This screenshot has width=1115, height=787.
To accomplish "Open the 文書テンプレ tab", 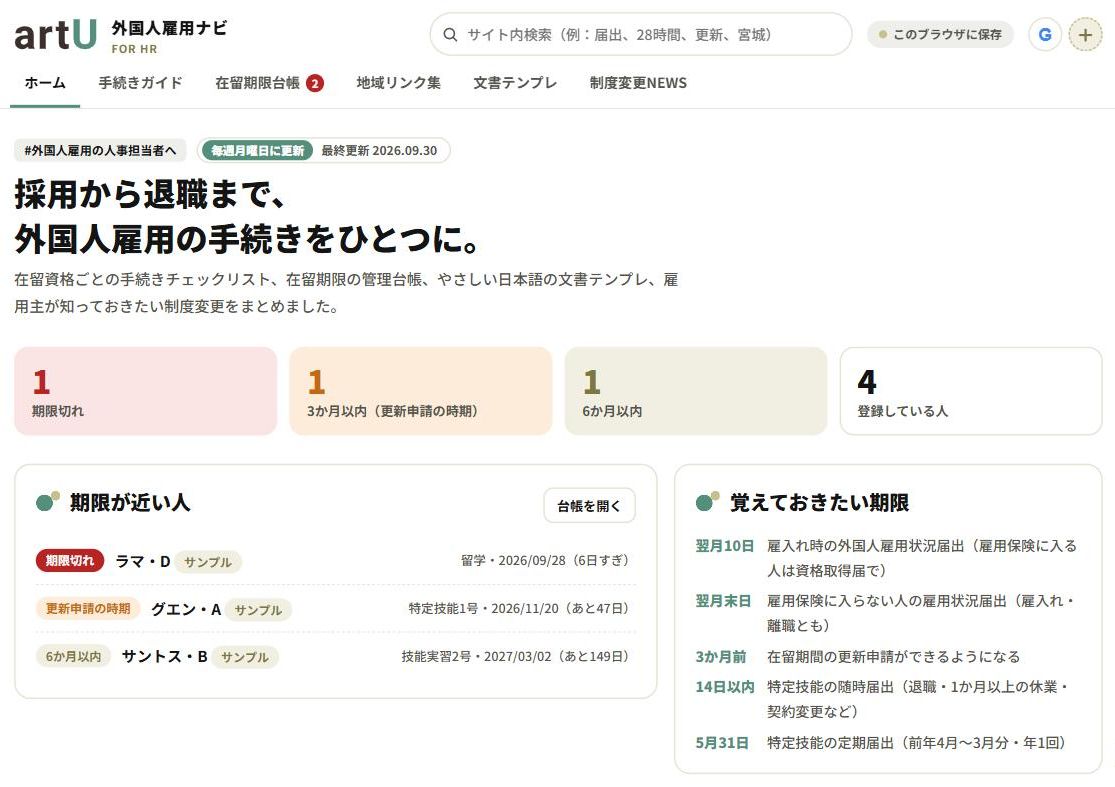I will click(x=515, y=83).
